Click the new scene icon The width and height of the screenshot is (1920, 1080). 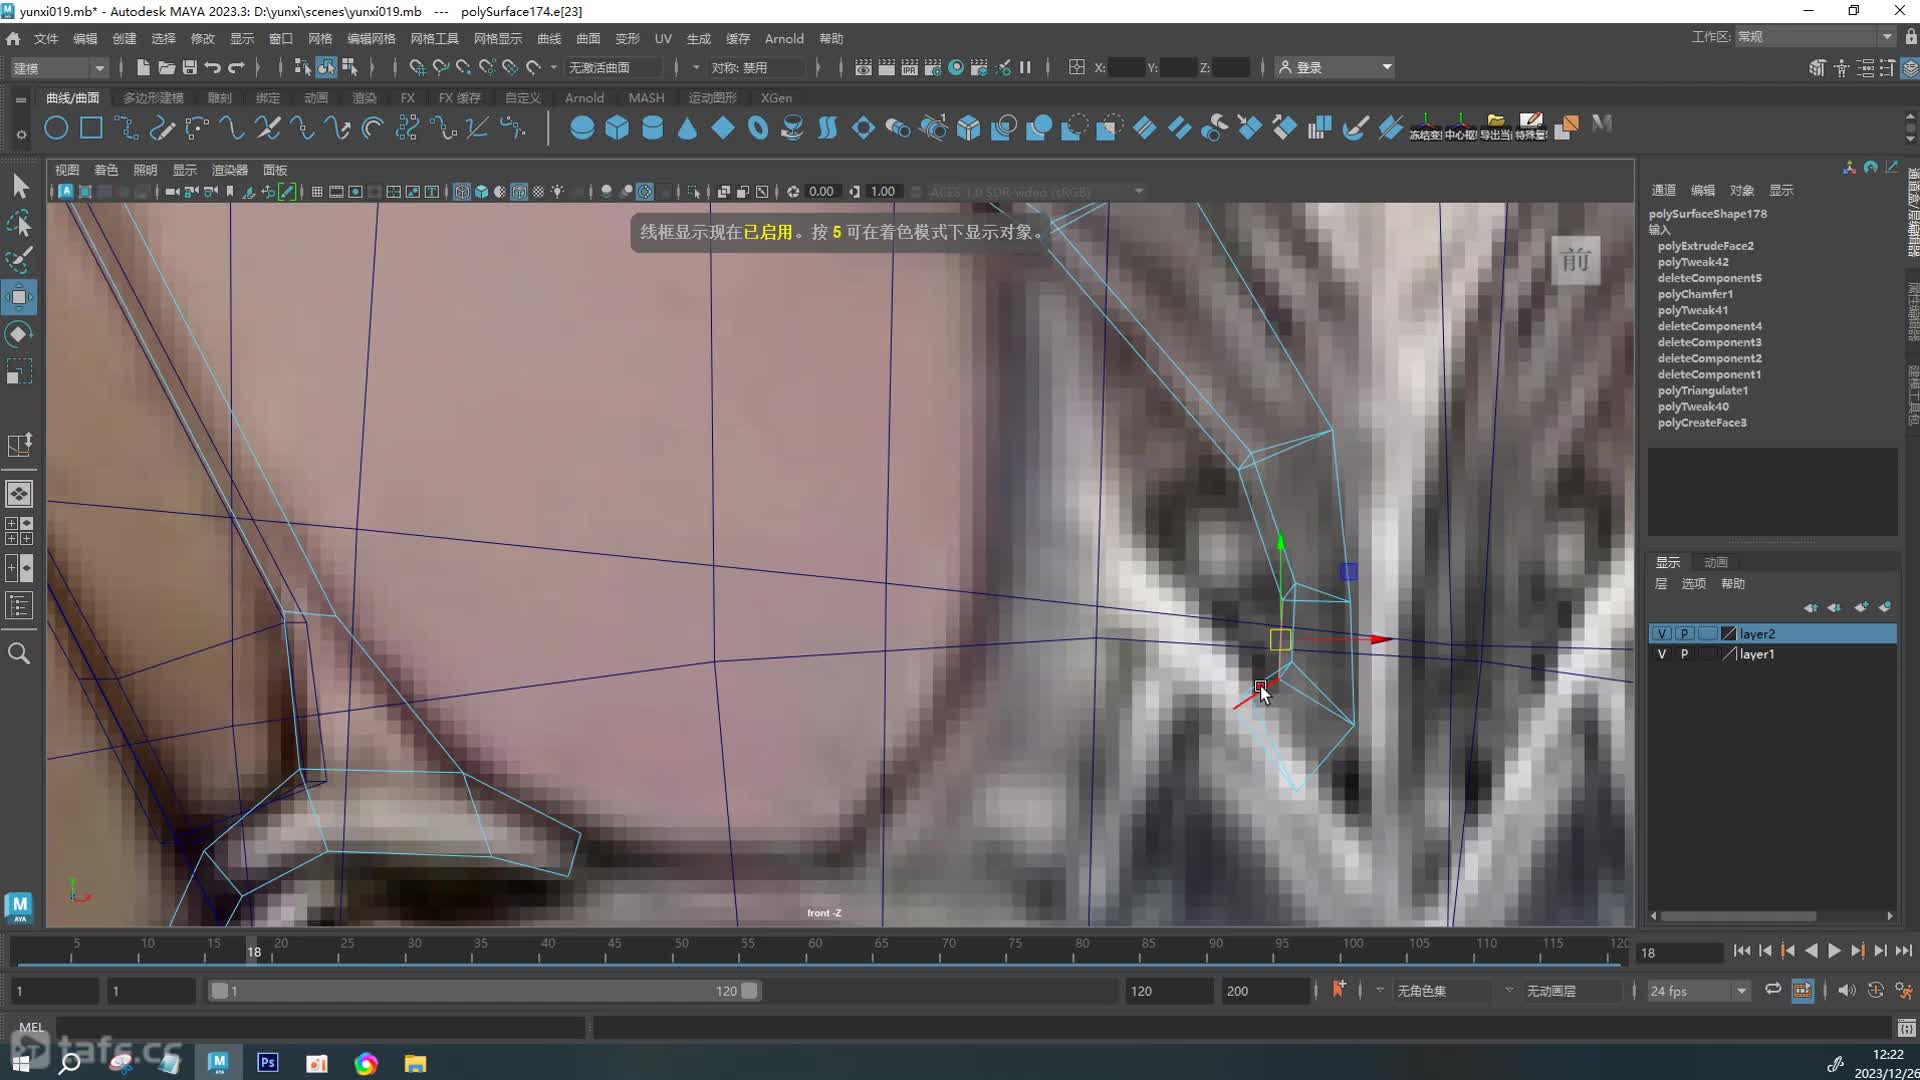click(143, 67)
